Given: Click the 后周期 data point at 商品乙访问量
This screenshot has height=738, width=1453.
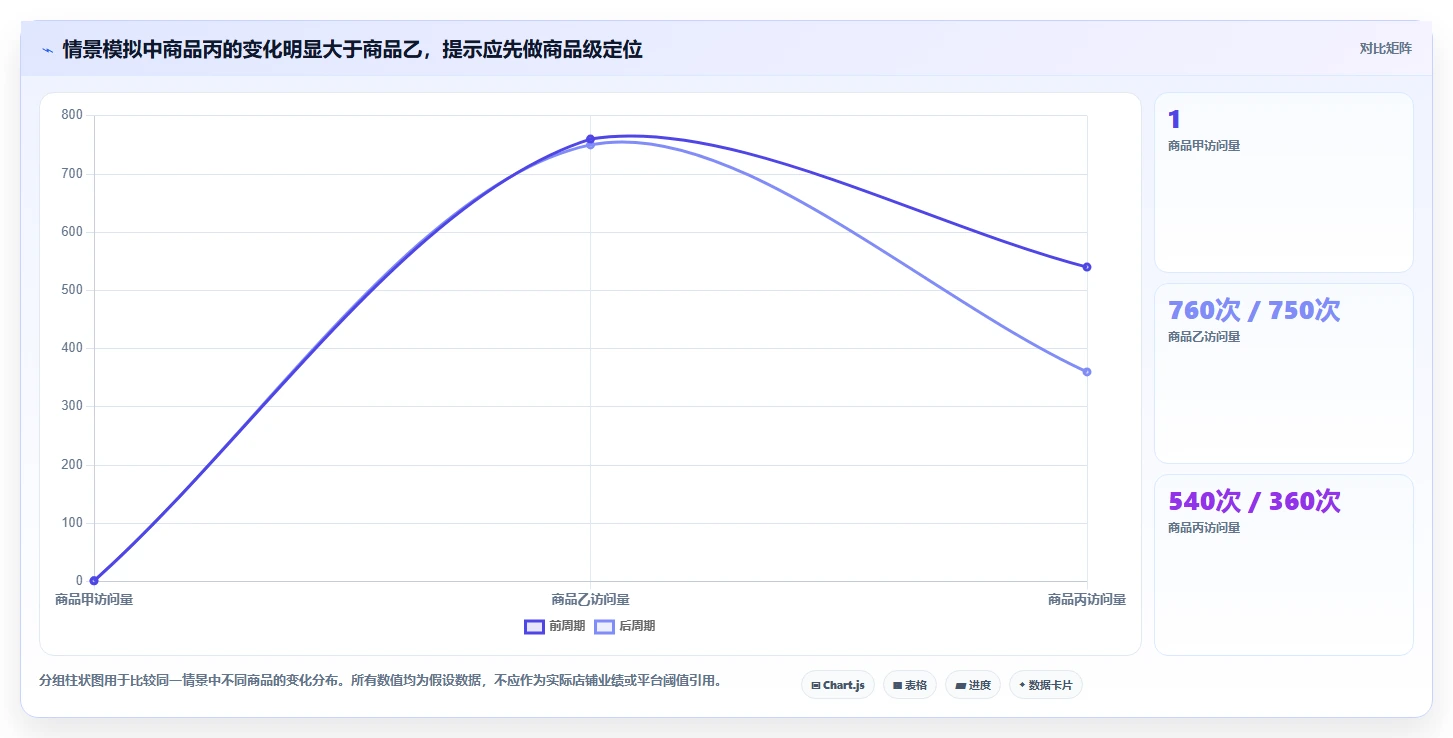Looking at the screenshot, I should 590,146.
